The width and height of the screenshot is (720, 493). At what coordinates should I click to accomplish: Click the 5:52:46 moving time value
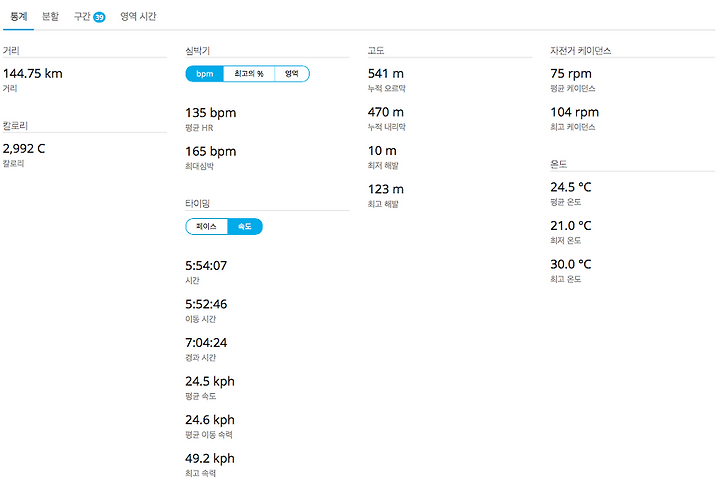pos(206,304)
